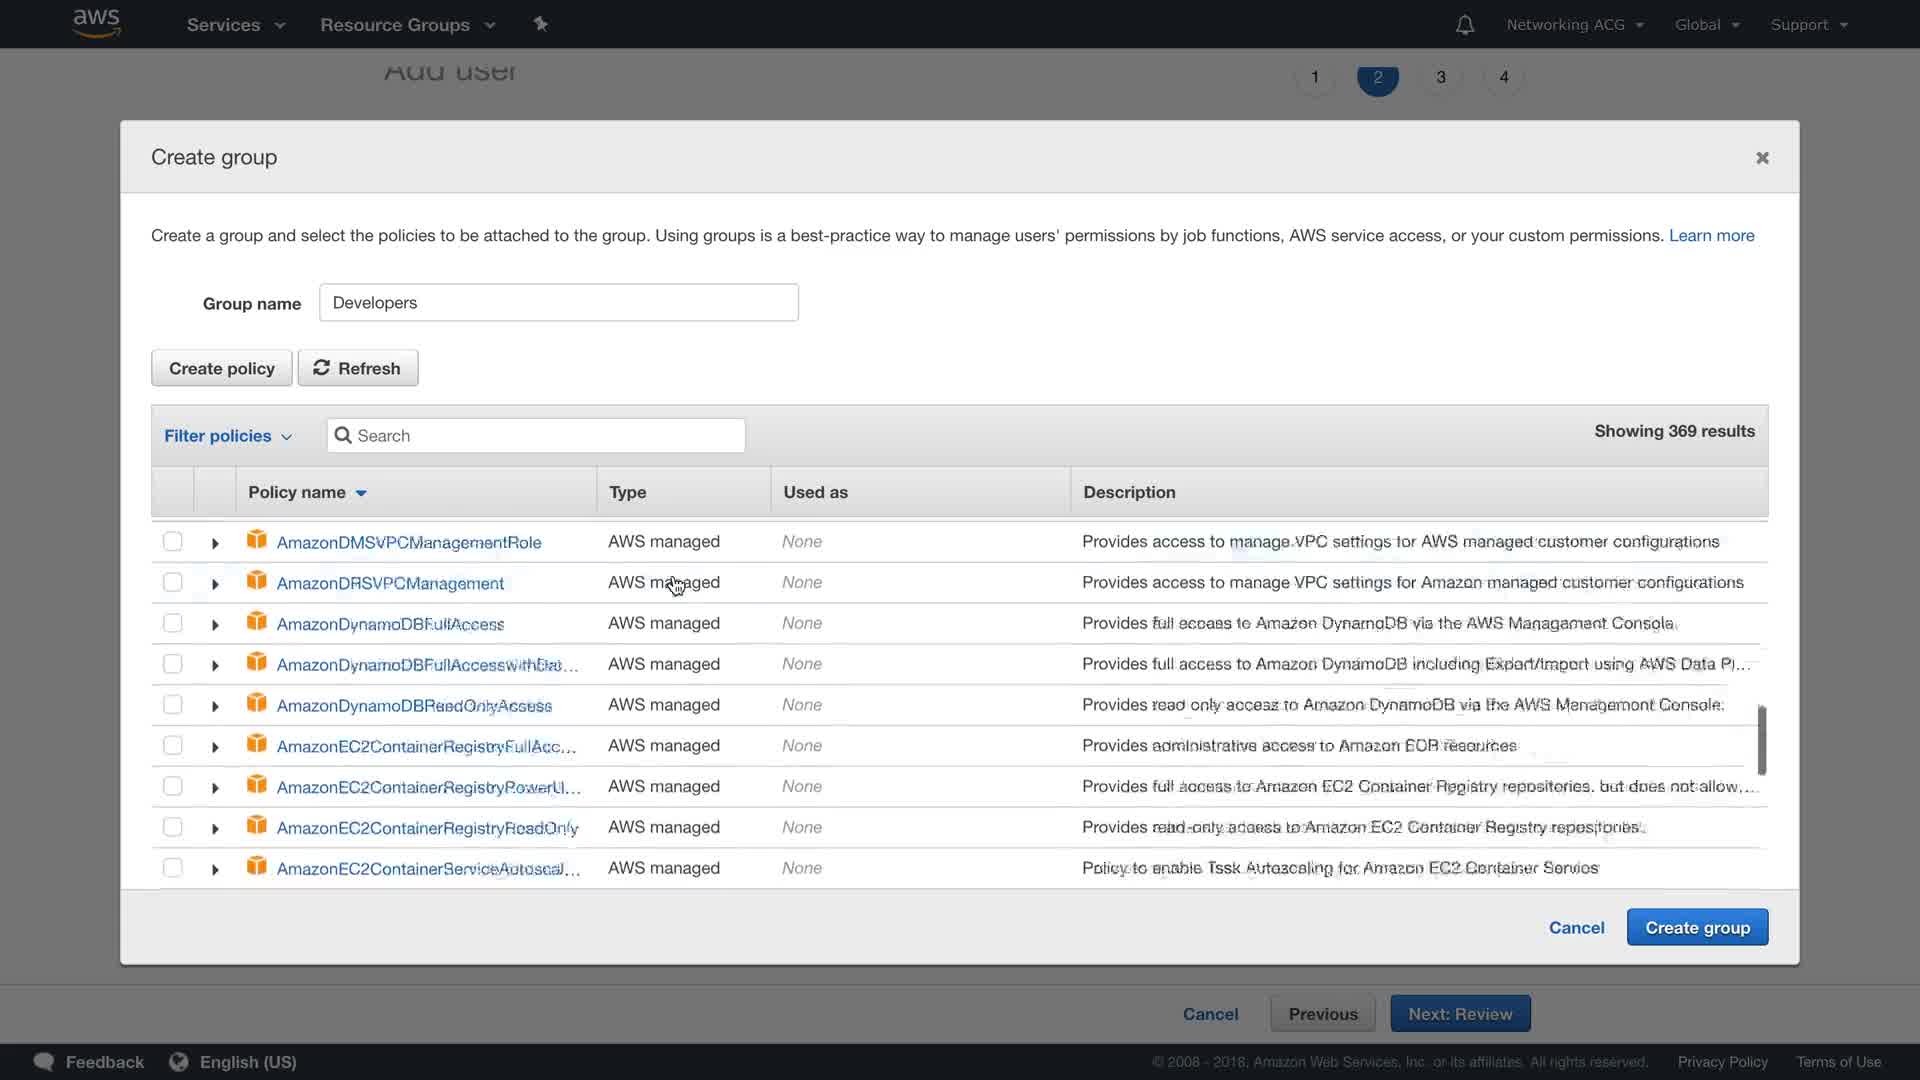Screen dimensions: 1920x1080
Task: Click the Group name input field
Action: click(x=558, y=302)
